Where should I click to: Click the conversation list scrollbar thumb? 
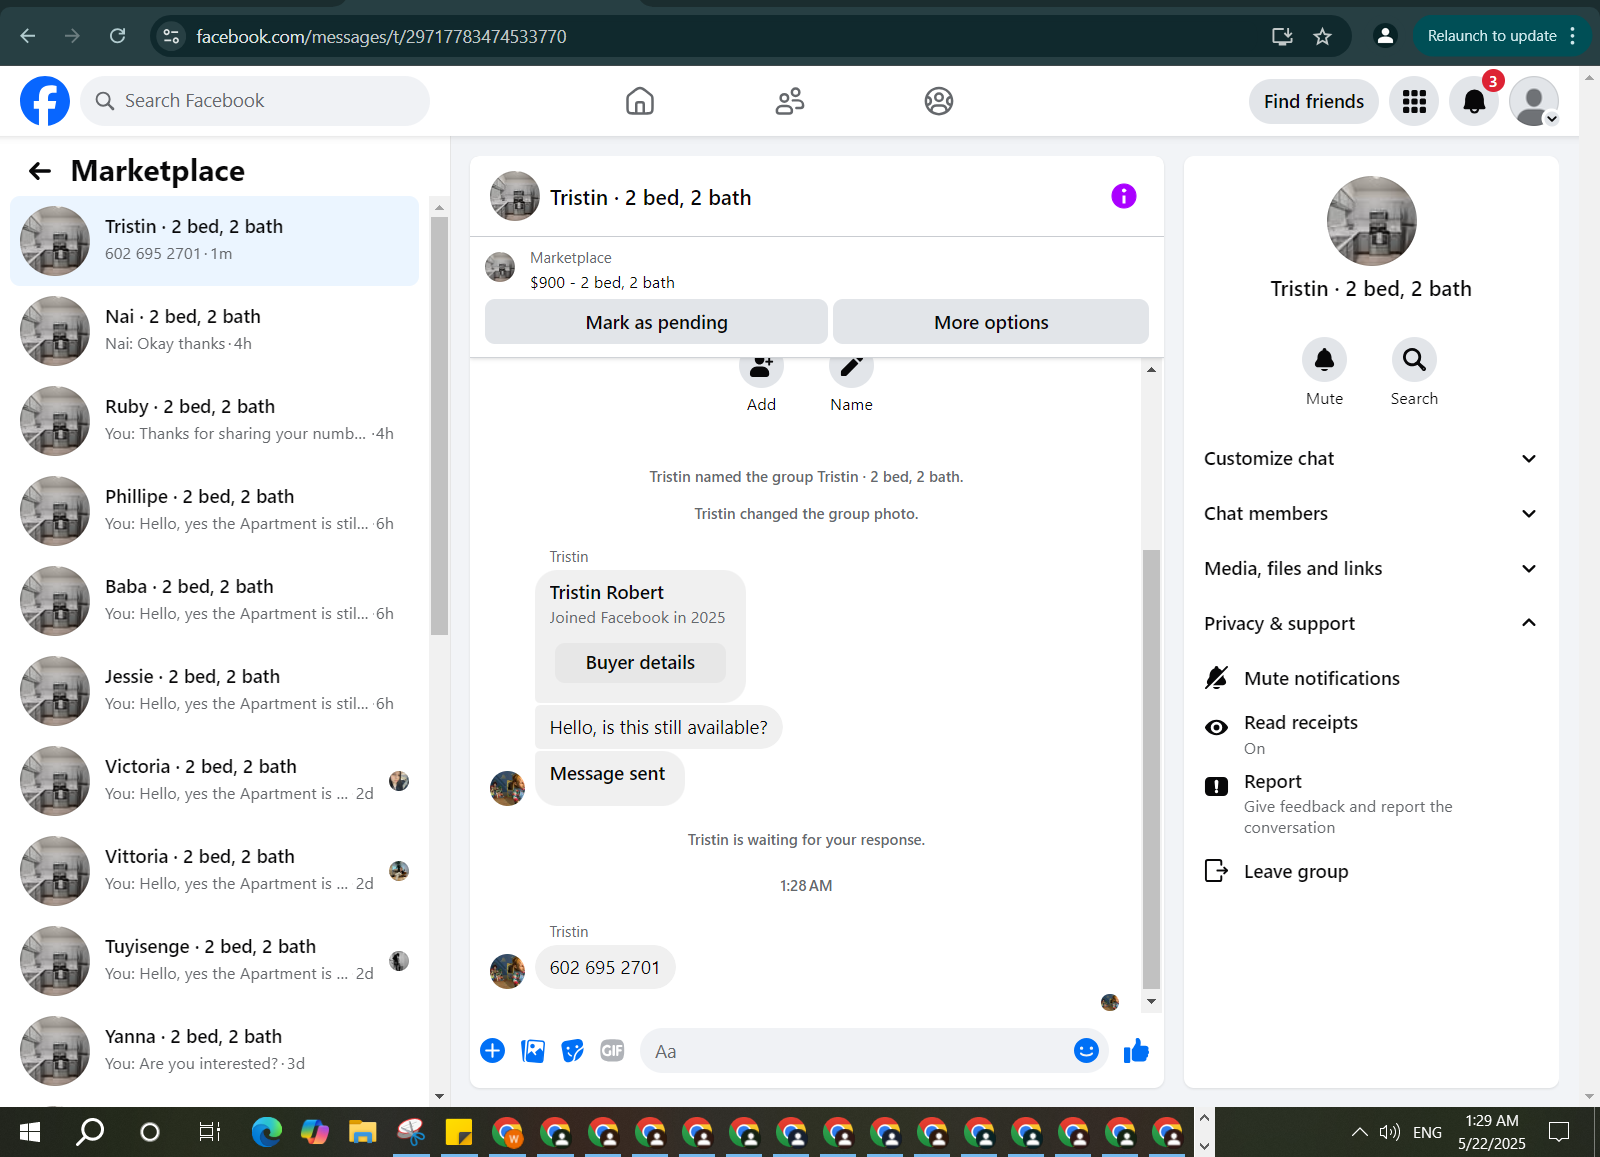[x=439, y=425]
